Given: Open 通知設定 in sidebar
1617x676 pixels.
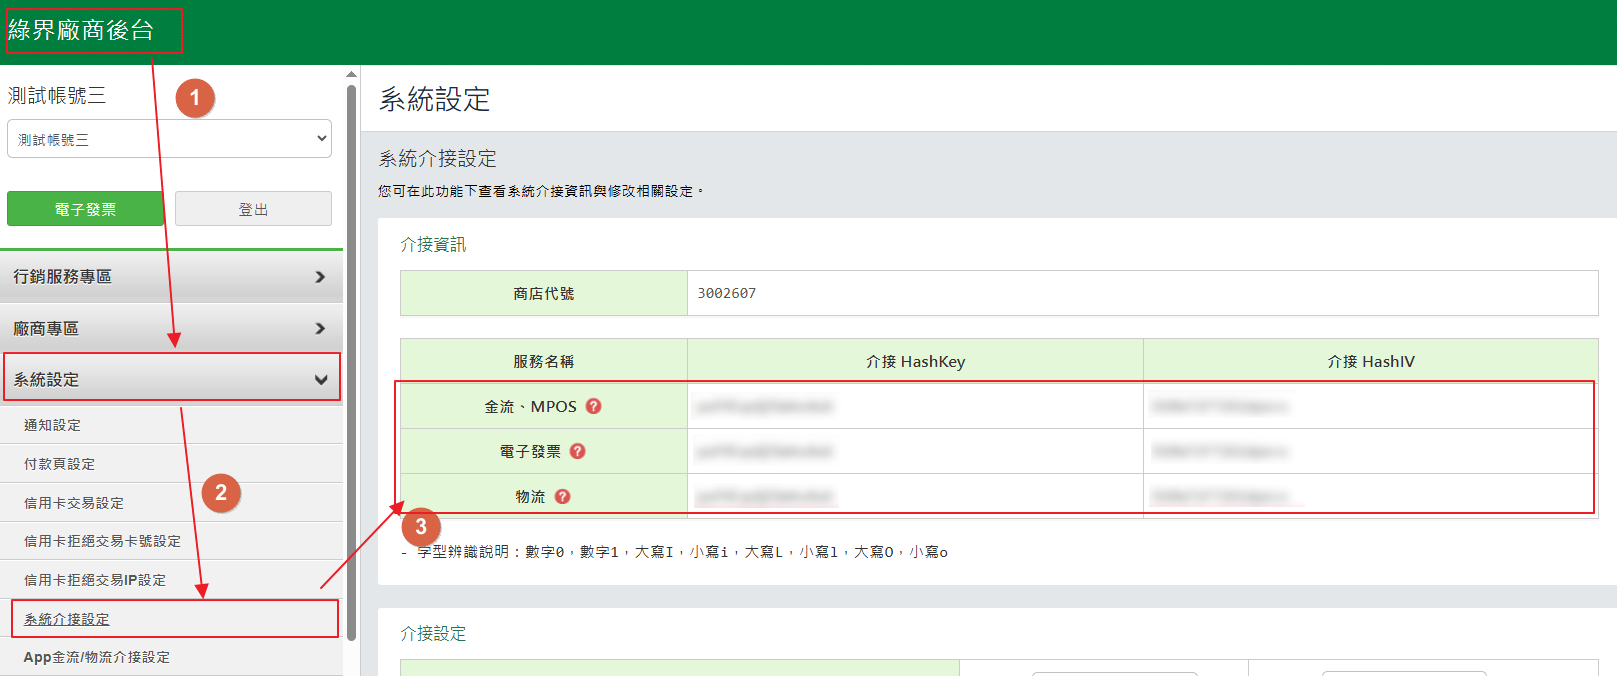Looking at the screenshot, I should 53,425.
